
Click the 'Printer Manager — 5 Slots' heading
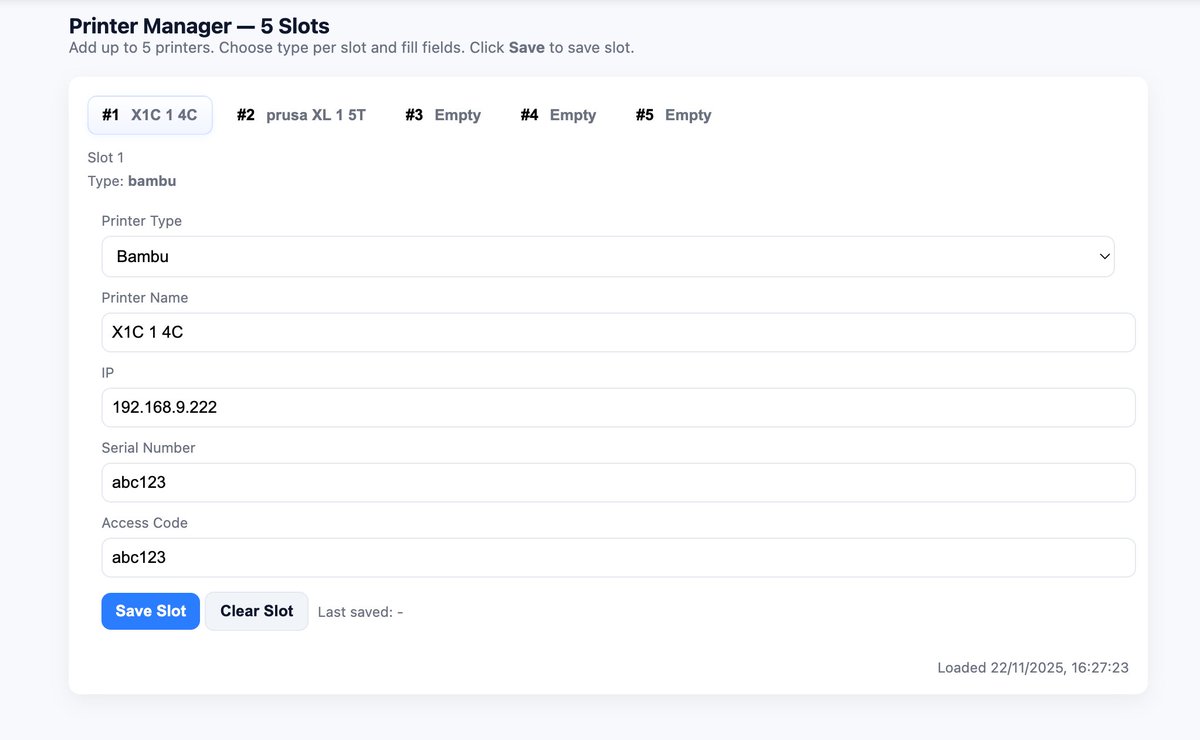[x=199, y=26]
